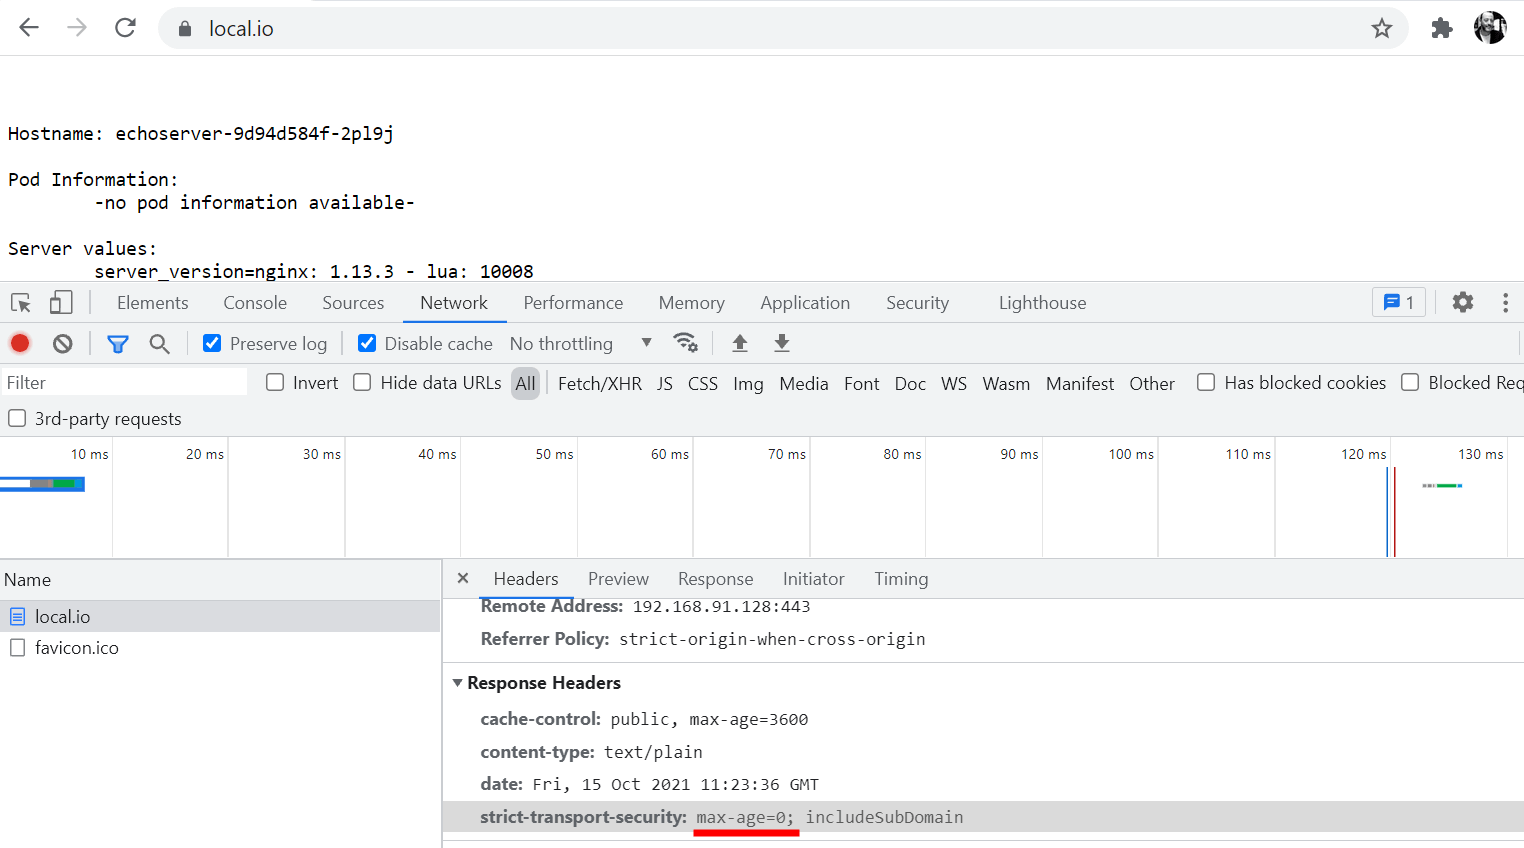1524x848 pixels.
Task: Toggle the network filter bar
Action: 118,343
